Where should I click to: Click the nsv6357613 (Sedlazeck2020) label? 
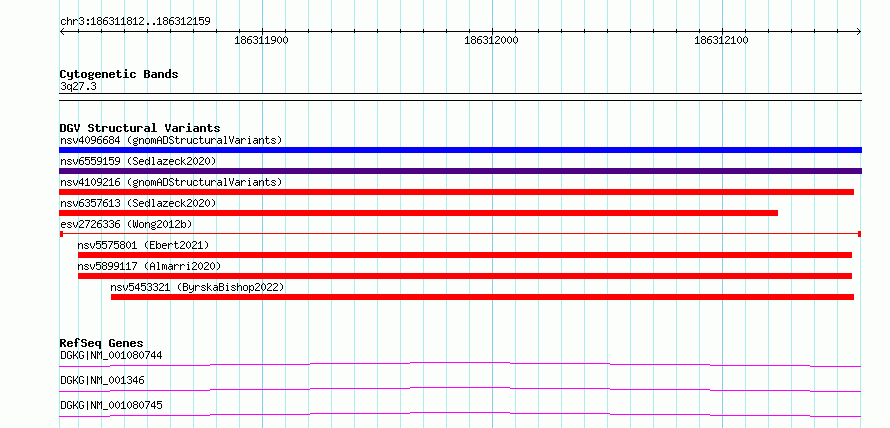[138, 203]
